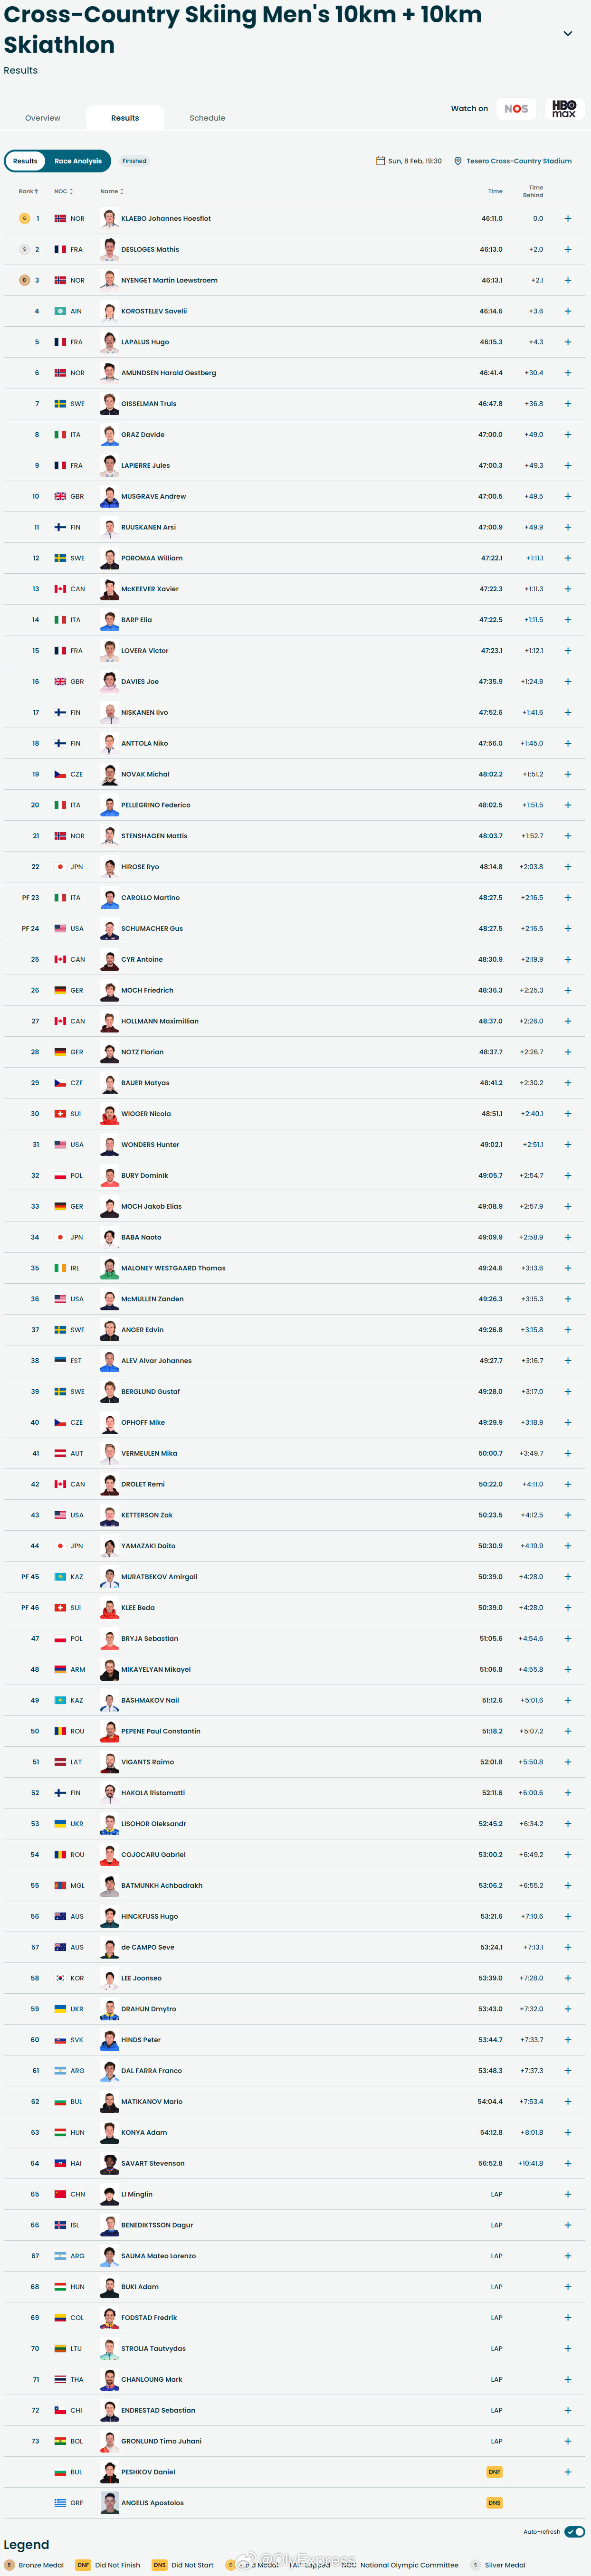Click the calendar icon beside Sun, 8 Feb

[380, 161]
